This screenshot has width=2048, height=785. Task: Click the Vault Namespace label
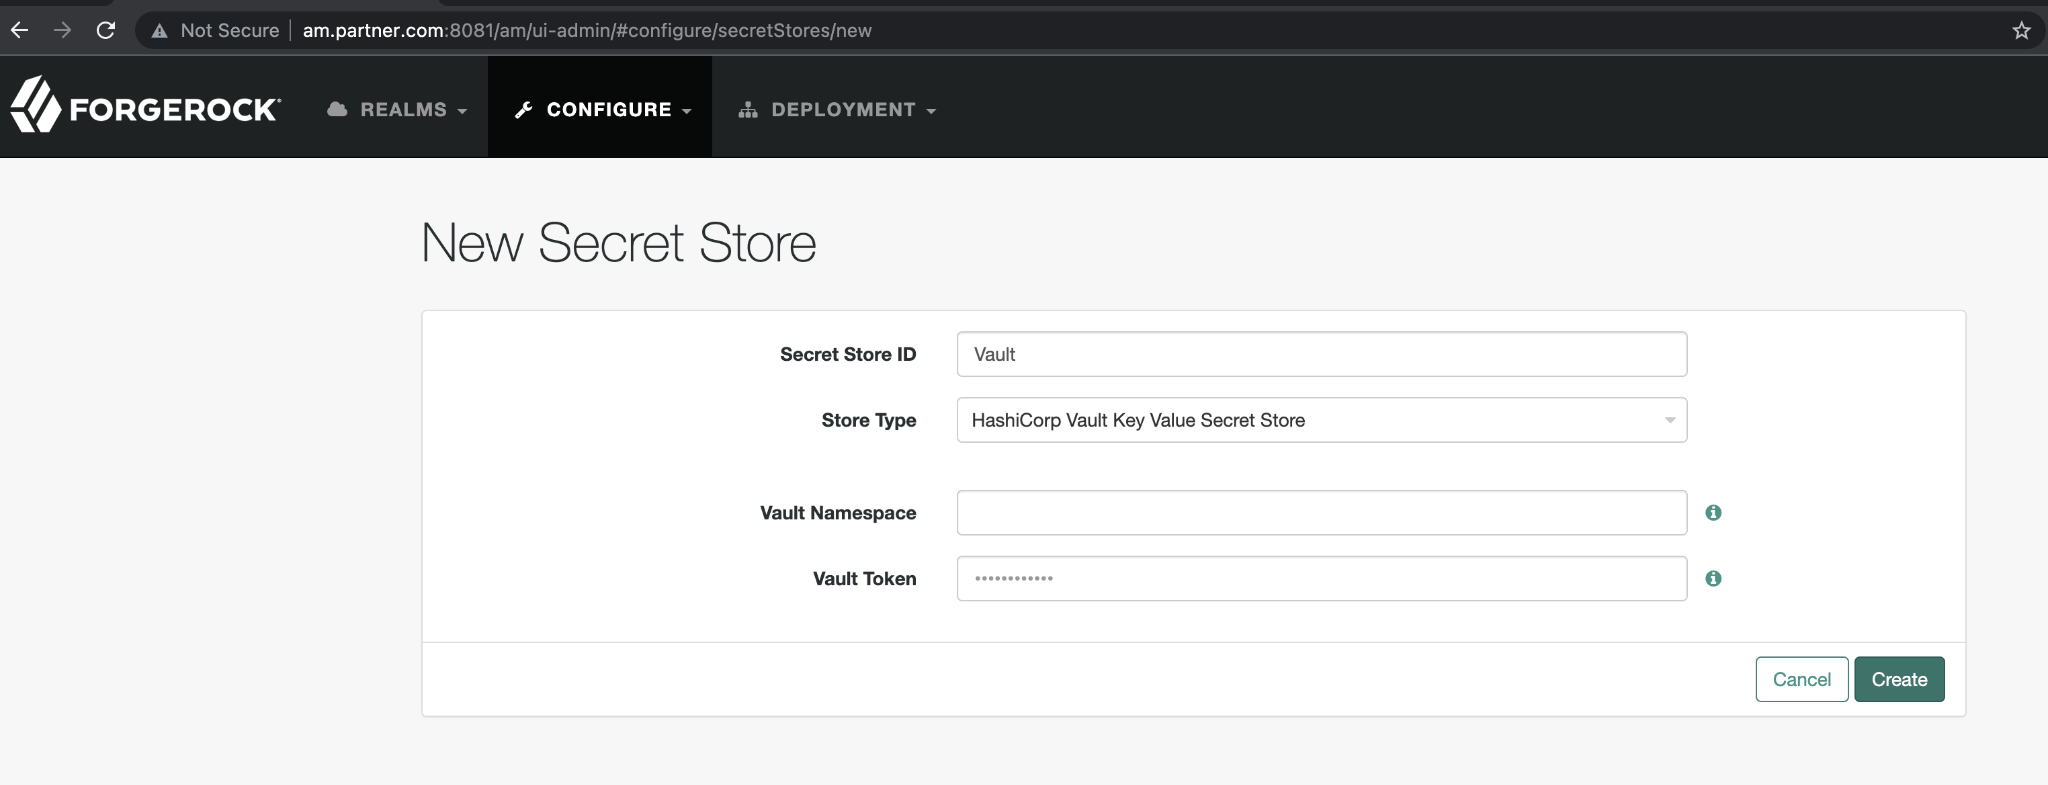click(838, 513)
